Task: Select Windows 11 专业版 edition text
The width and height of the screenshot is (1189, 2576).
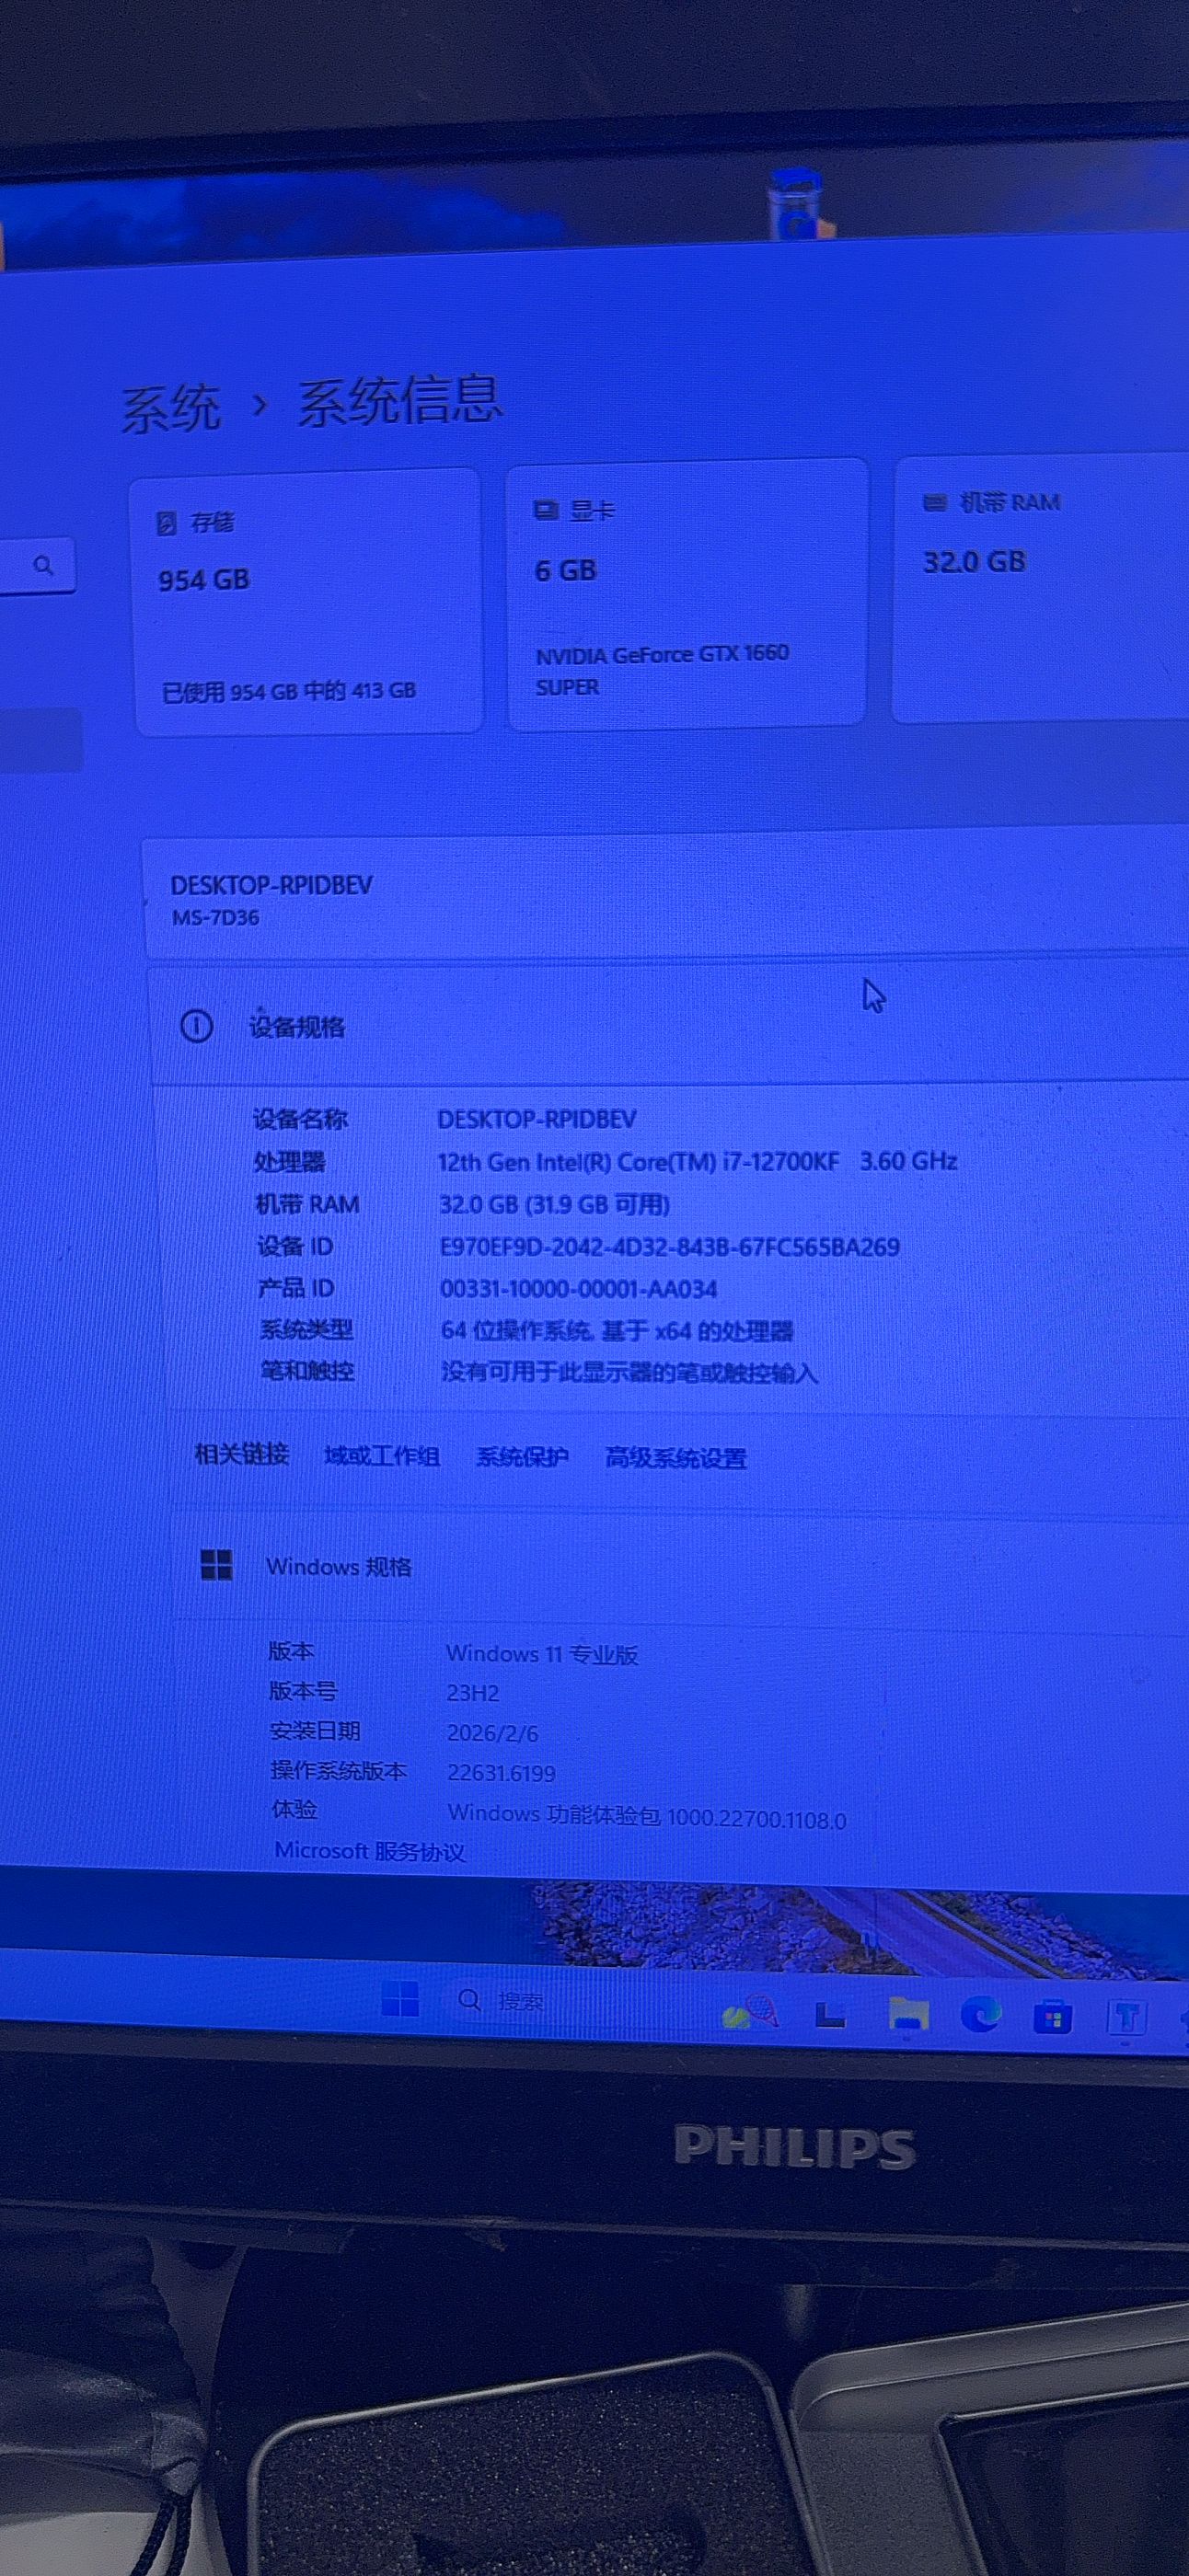Action: coord(542,1654)
